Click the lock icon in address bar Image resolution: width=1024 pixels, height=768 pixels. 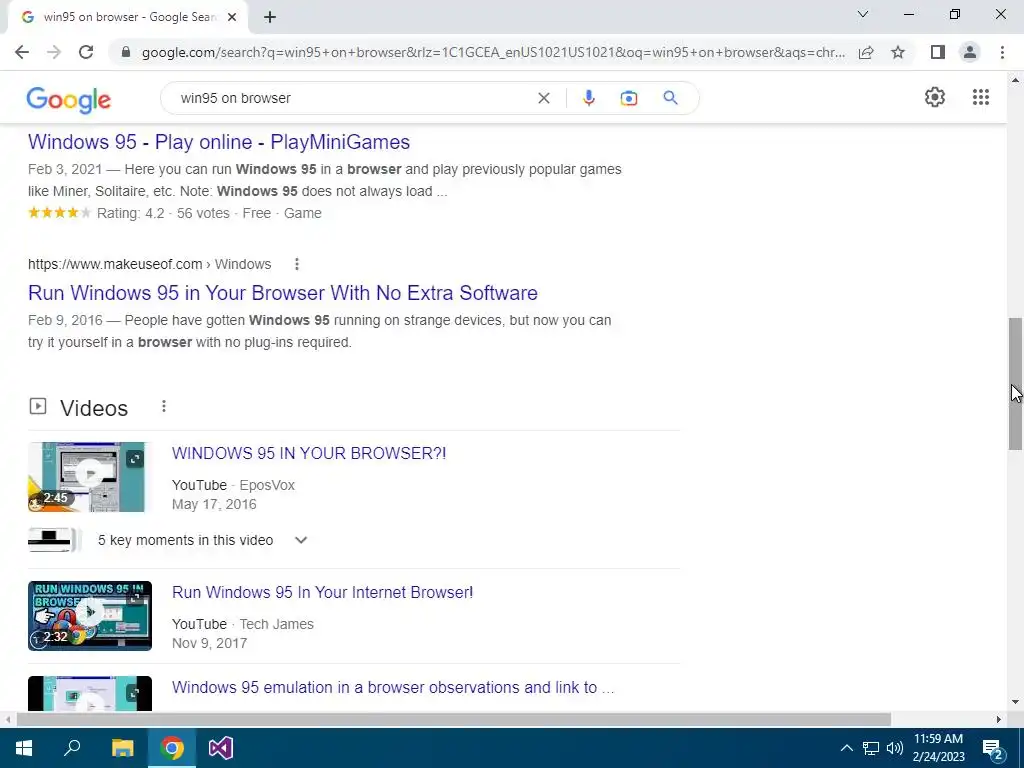(127, 52)
